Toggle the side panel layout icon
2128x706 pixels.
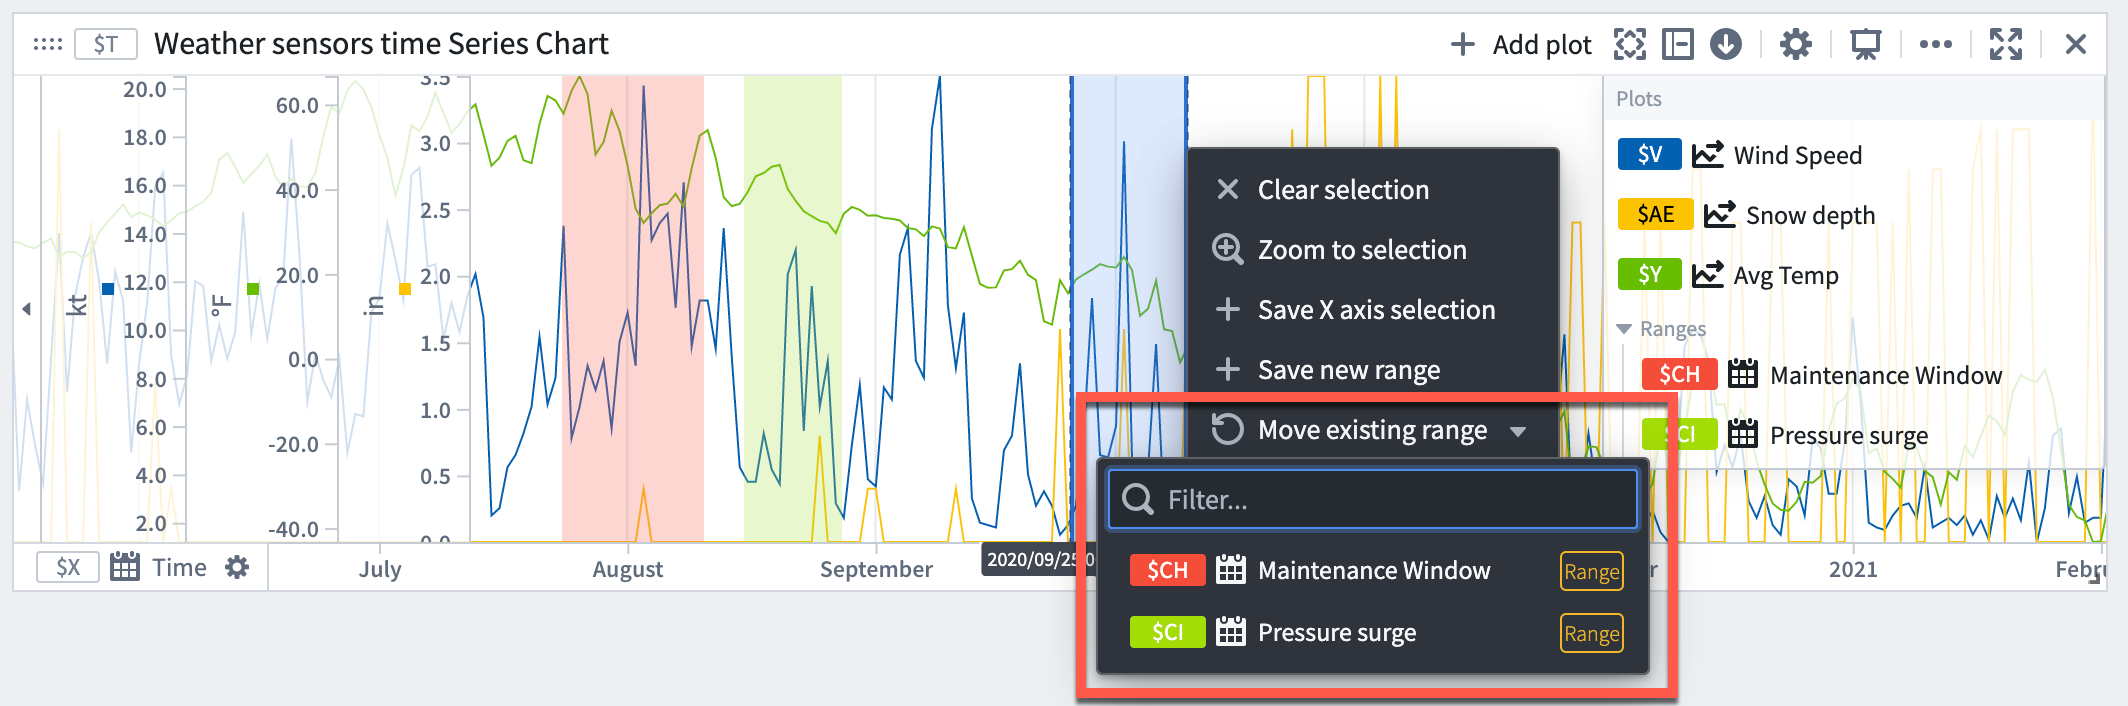(1677, 44)
